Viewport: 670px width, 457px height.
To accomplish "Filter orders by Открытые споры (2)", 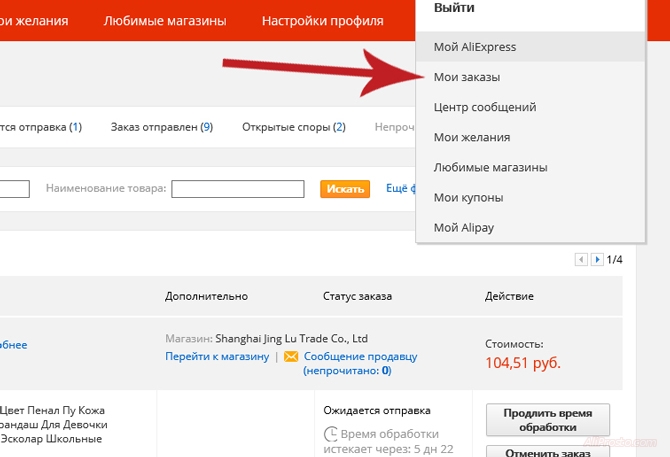I will pos(294,127).
